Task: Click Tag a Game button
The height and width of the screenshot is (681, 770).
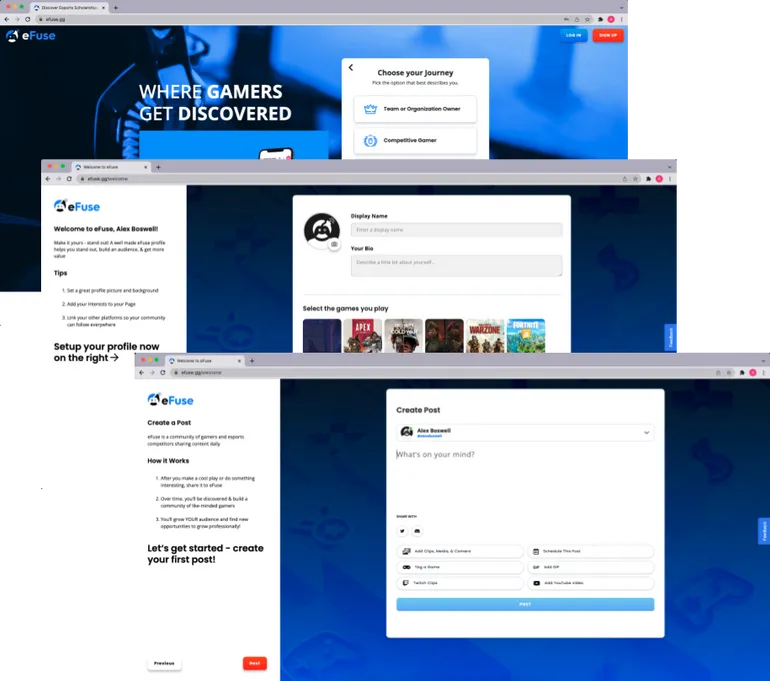Action: (460, 567)
